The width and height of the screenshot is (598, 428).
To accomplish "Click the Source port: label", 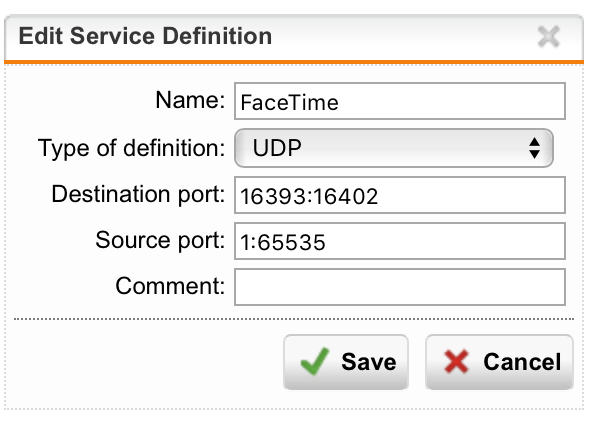I will (160, 241).
